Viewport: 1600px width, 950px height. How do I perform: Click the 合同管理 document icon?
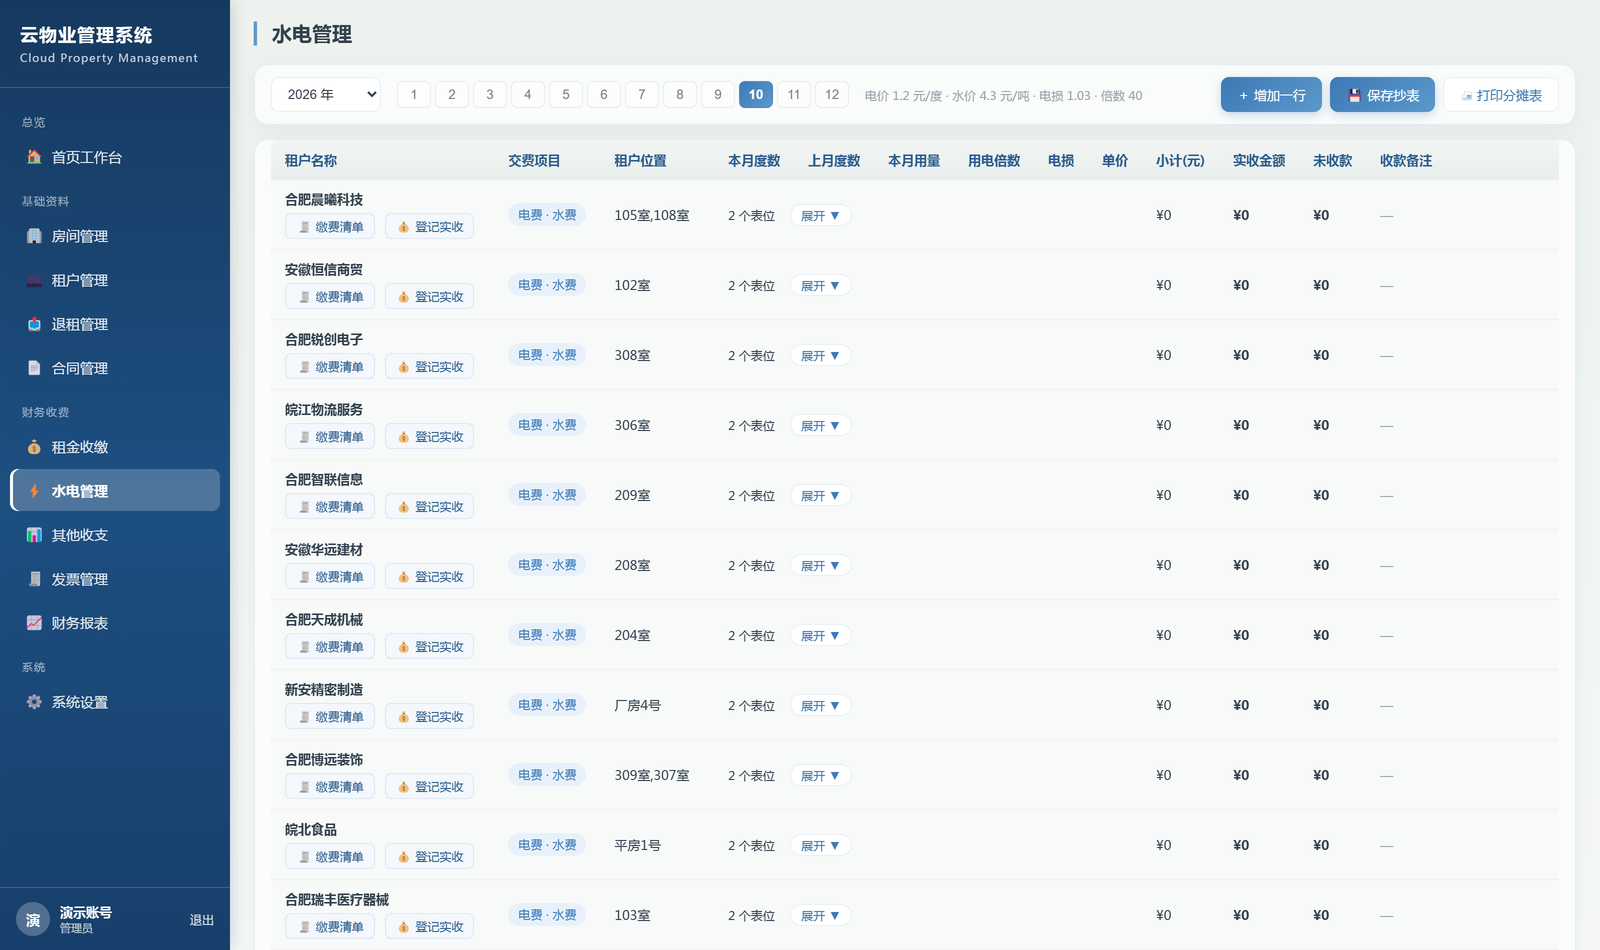click(34, 368)
